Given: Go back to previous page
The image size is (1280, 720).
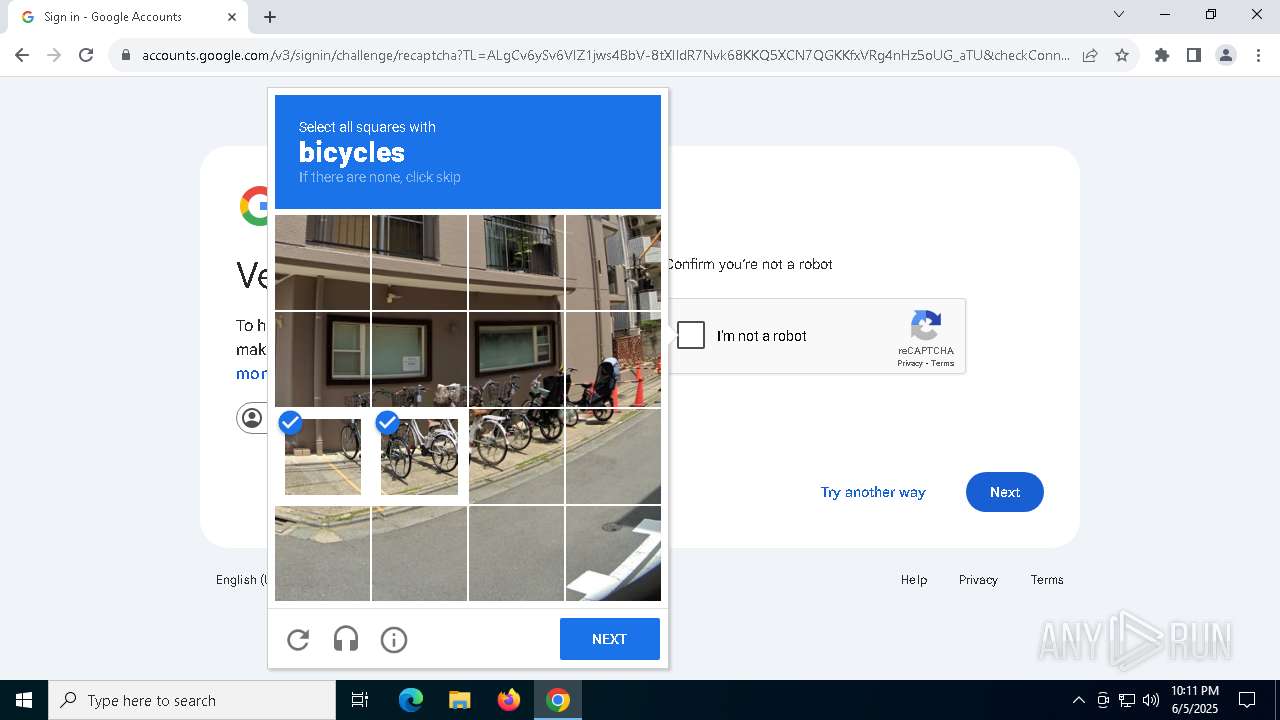Looking at the screenshot, I should coord(22,55).
